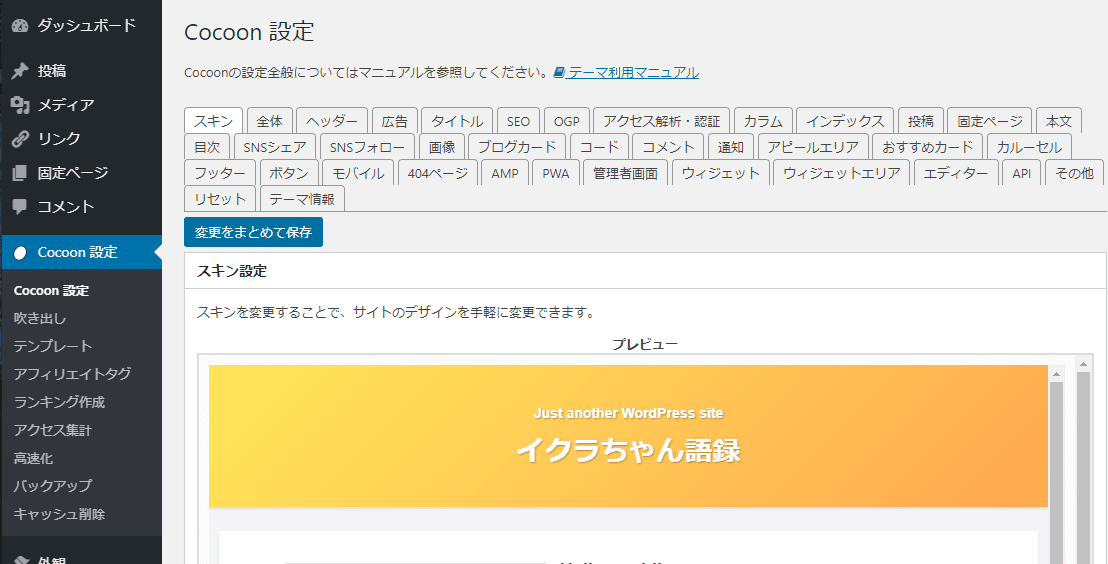Select the スキン tab

[x=213, y=121]
